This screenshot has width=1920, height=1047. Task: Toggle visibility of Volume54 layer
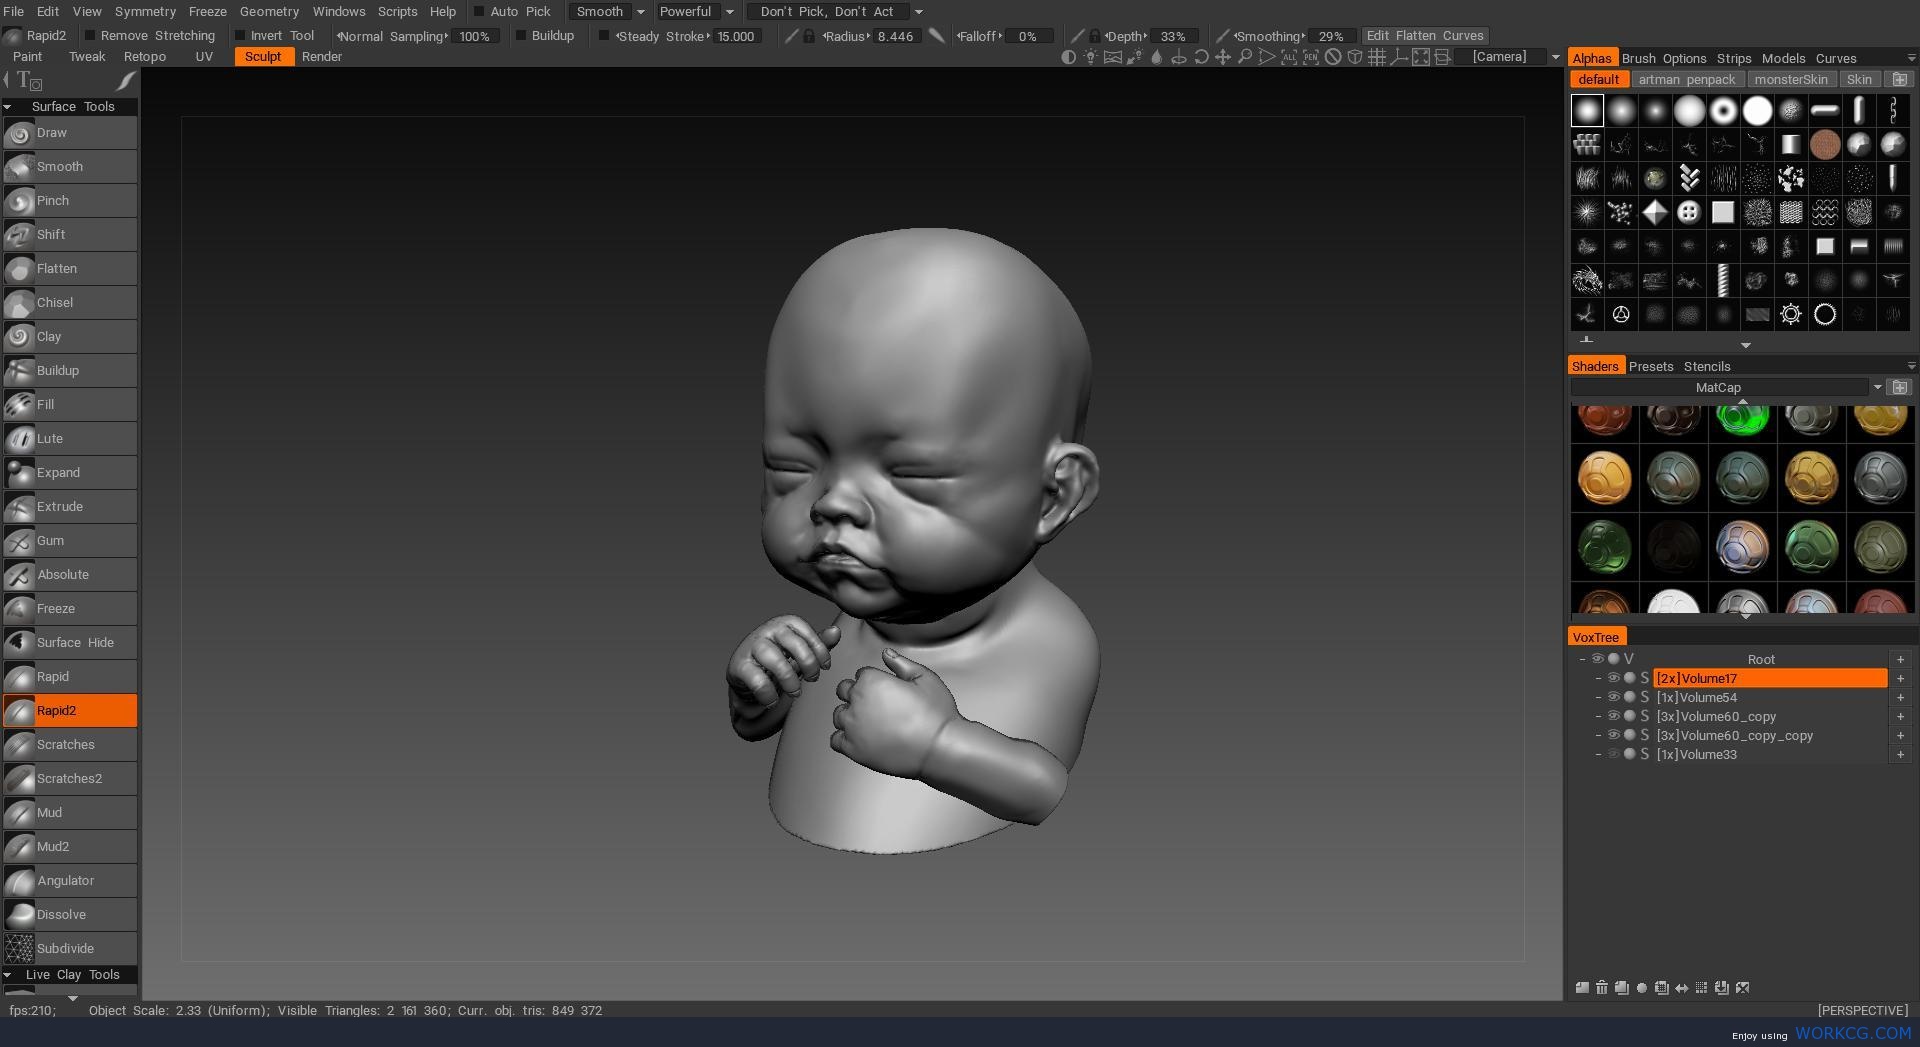click(x=1613, y=697)
